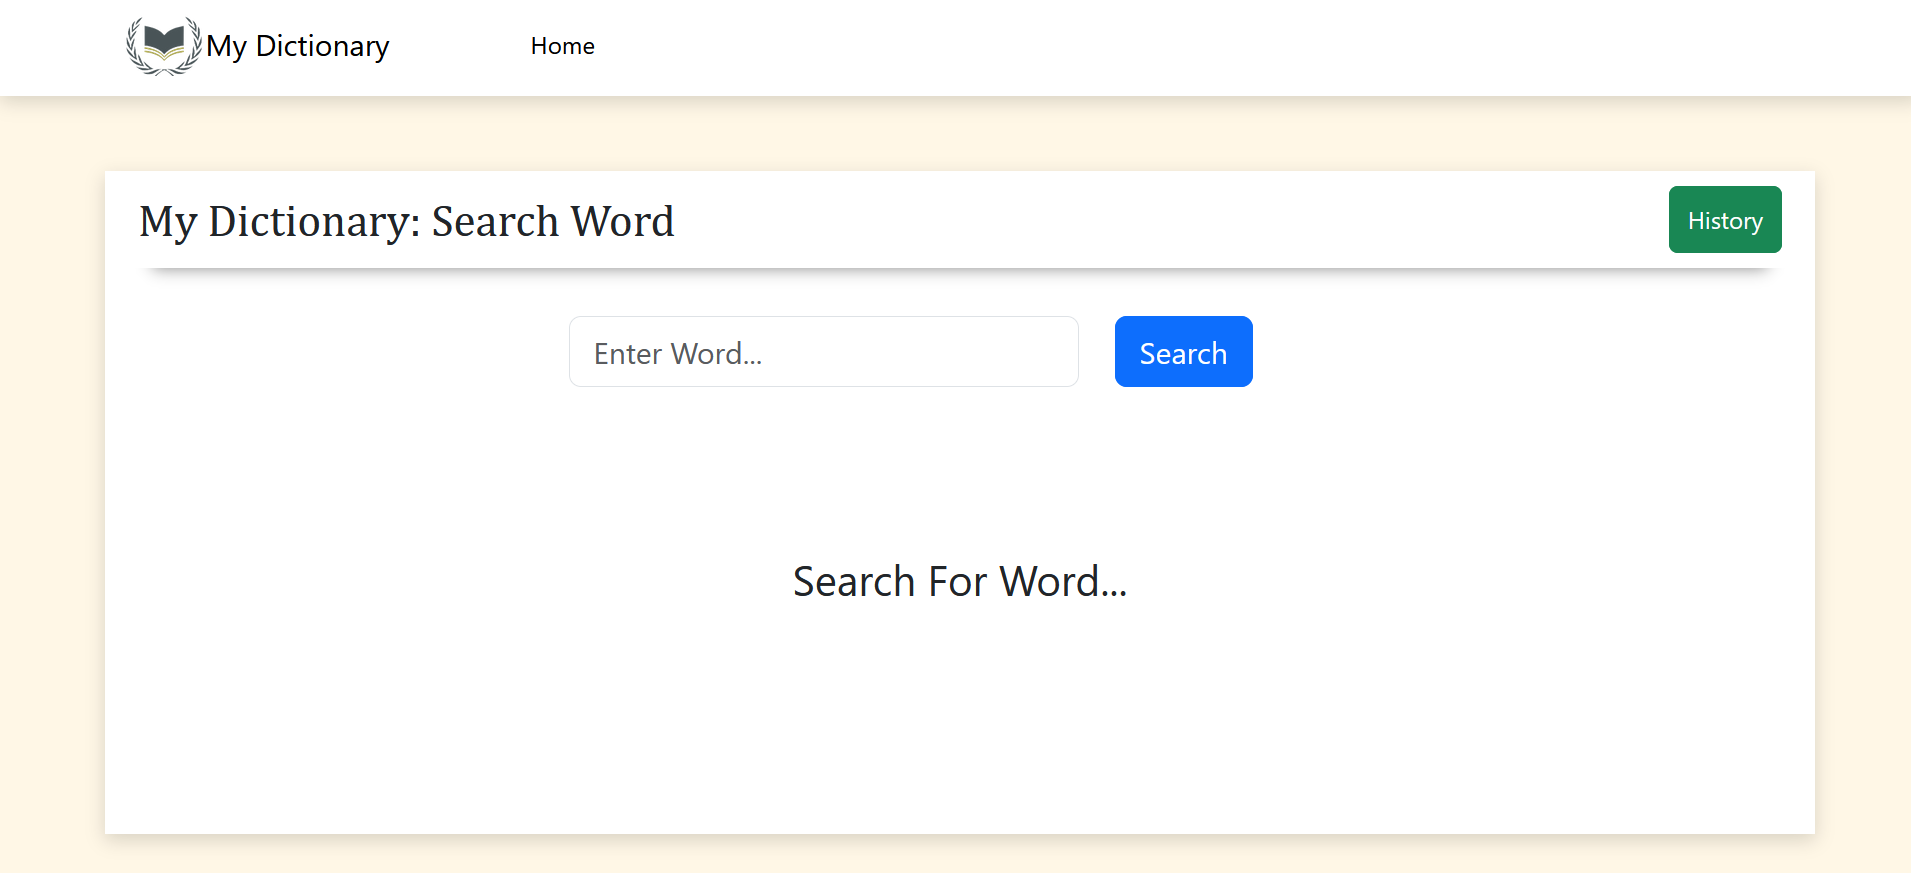Focus the Enter Word input field
Viewport: 1911px width, 873px height.
point(824,352)
